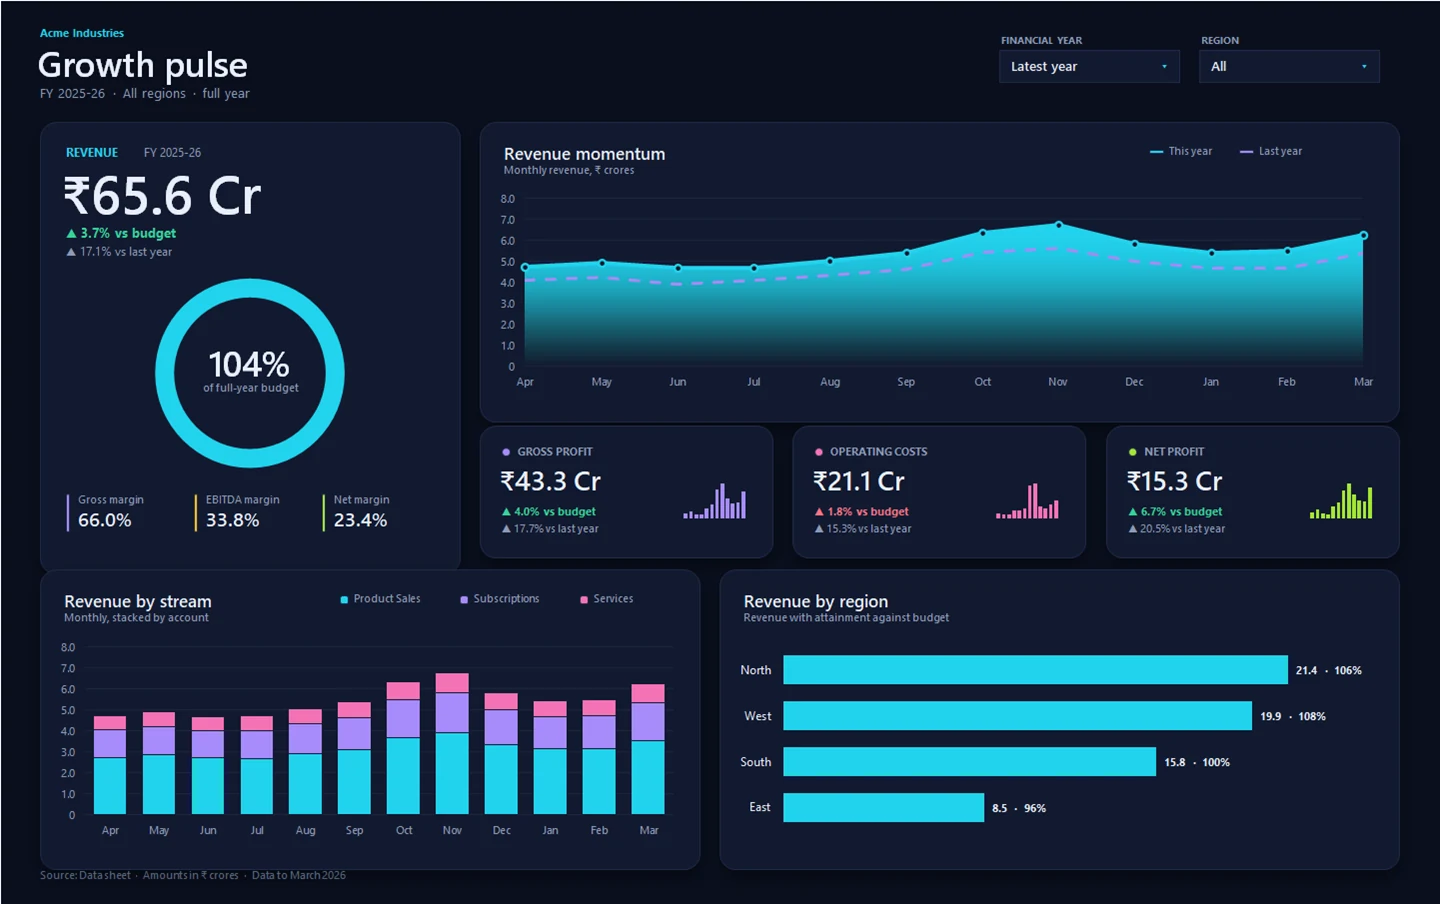Click the Revenue momentum title
Screen dimensions: 1440x904
click(x=585, y=154)
